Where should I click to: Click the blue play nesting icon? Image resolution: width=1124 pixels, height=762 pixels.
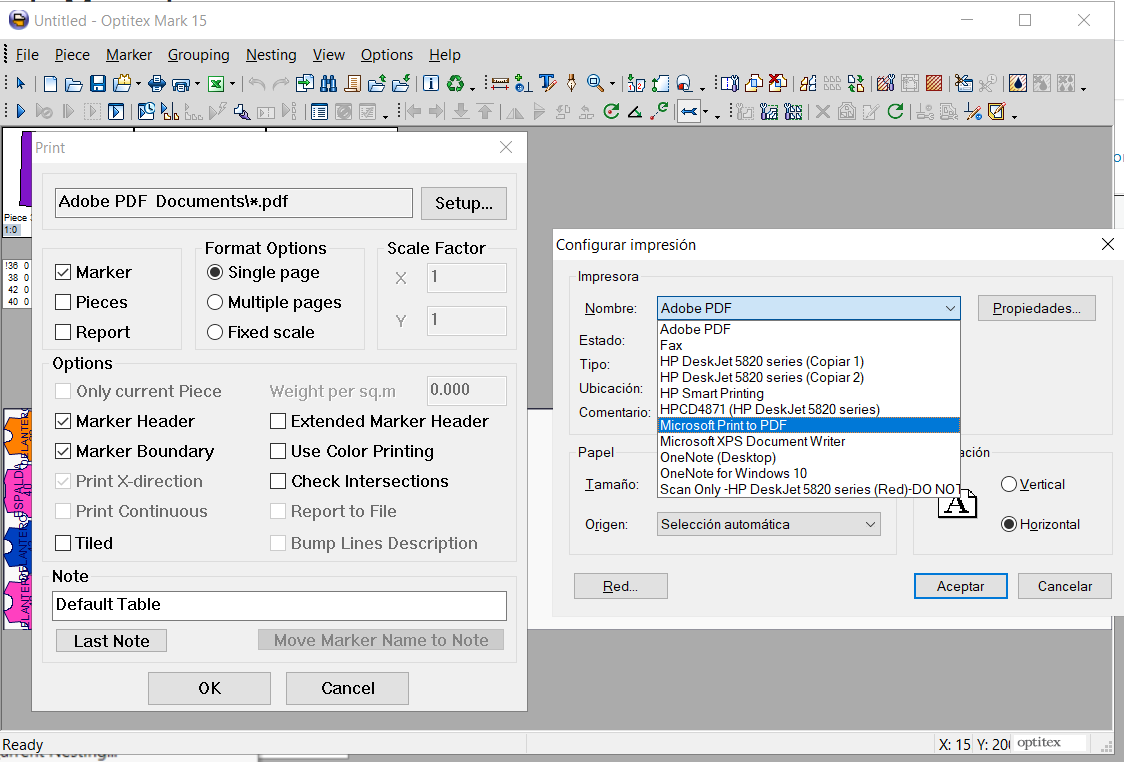point(21,111)
